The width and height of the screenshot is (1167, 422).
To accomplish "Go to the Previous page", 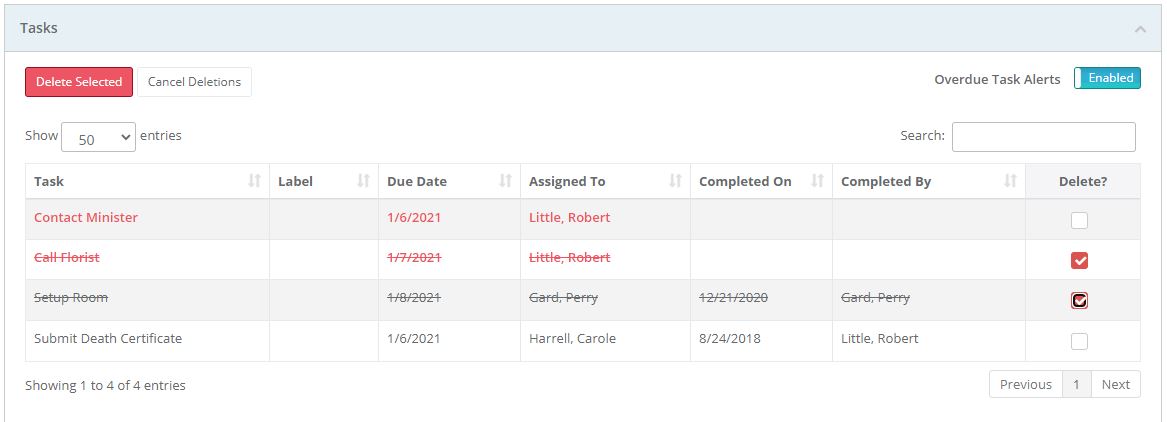I will point(1025,385).
